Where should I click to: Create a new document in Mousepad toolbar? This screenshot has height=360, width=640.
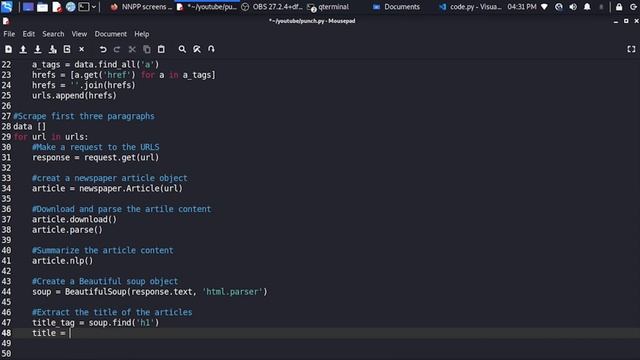click(8, 49)
